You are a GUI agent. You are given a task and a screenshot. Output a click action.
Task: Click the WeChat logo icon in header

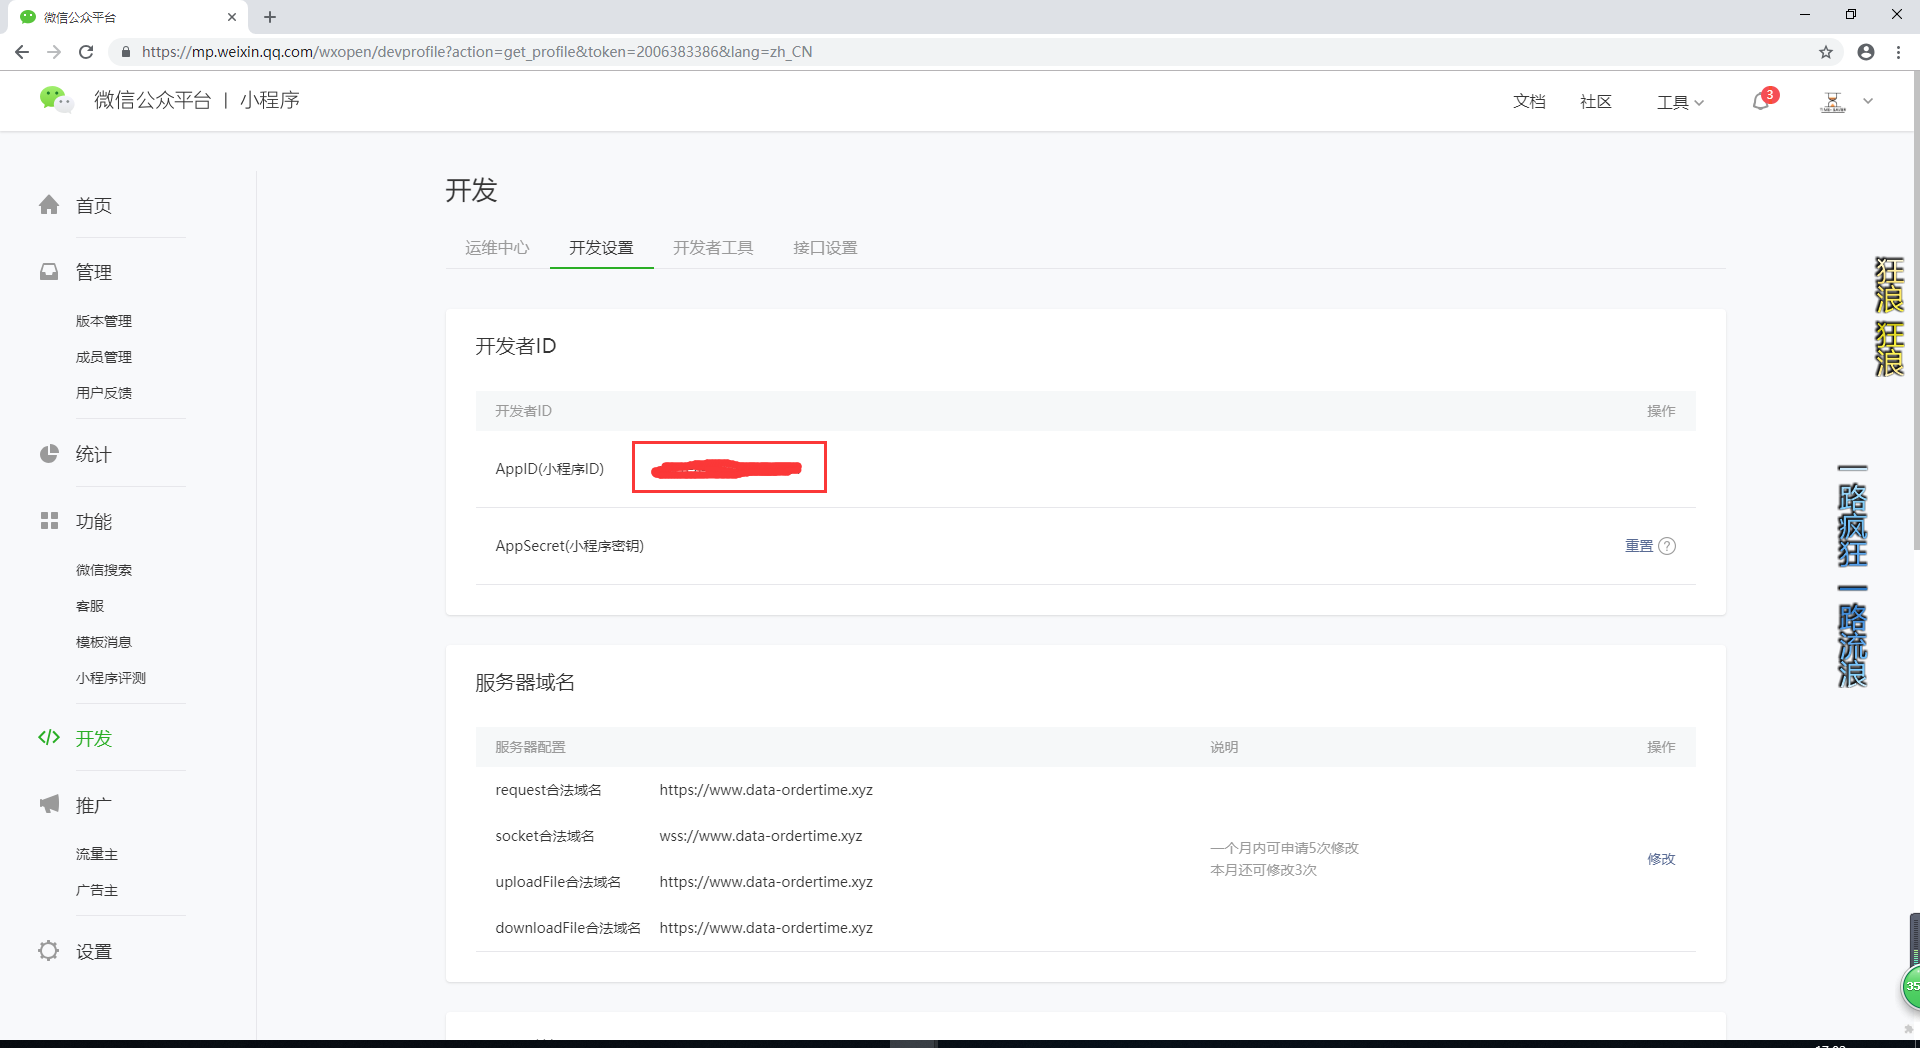click(x=56, y=99)
